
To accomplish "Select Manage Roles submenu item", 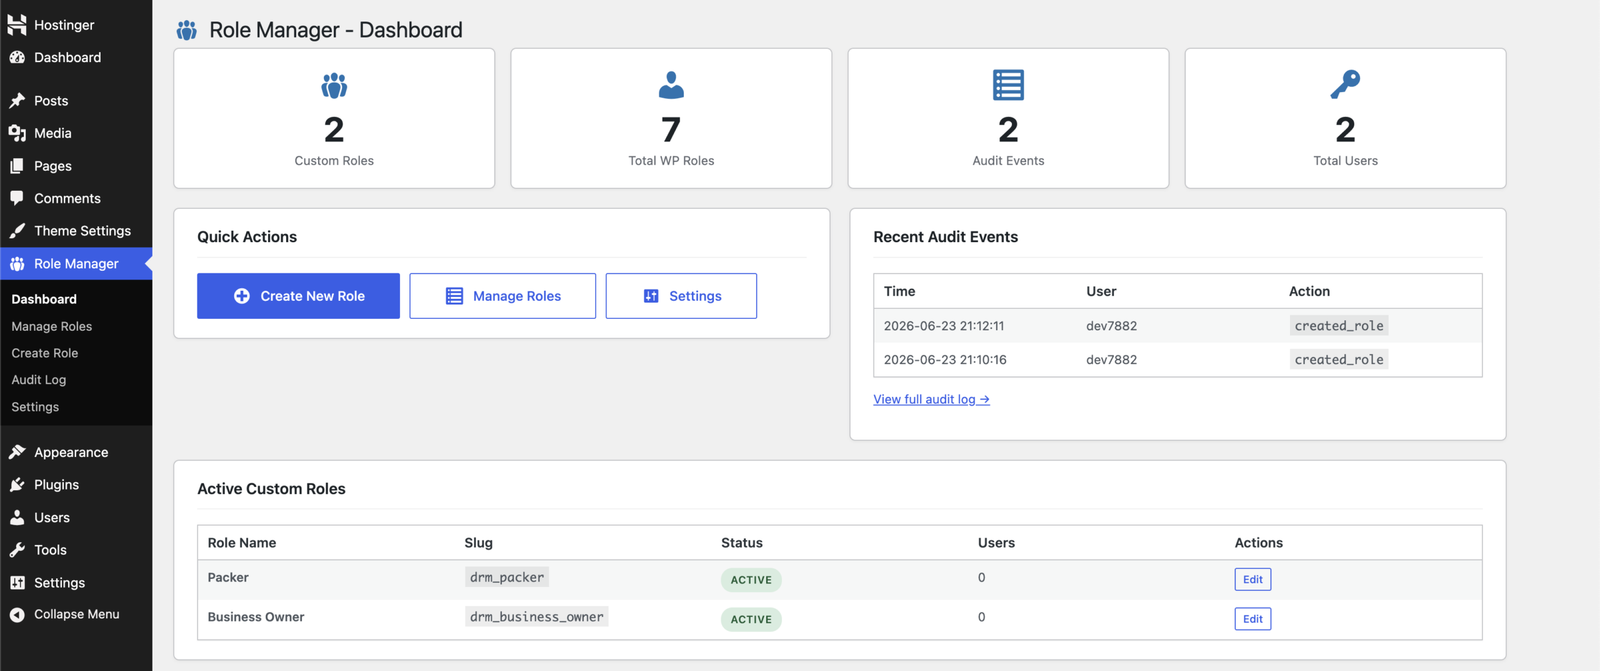I will [51, 326].
